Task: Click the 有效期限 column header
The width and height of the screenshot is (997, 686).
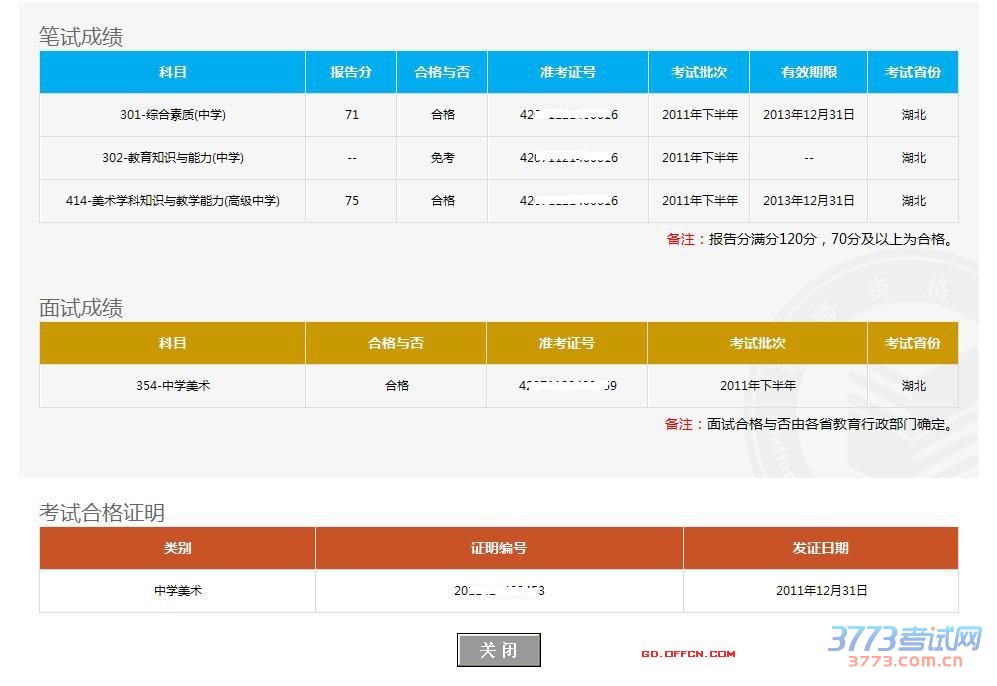Action: tap(808, 73)
